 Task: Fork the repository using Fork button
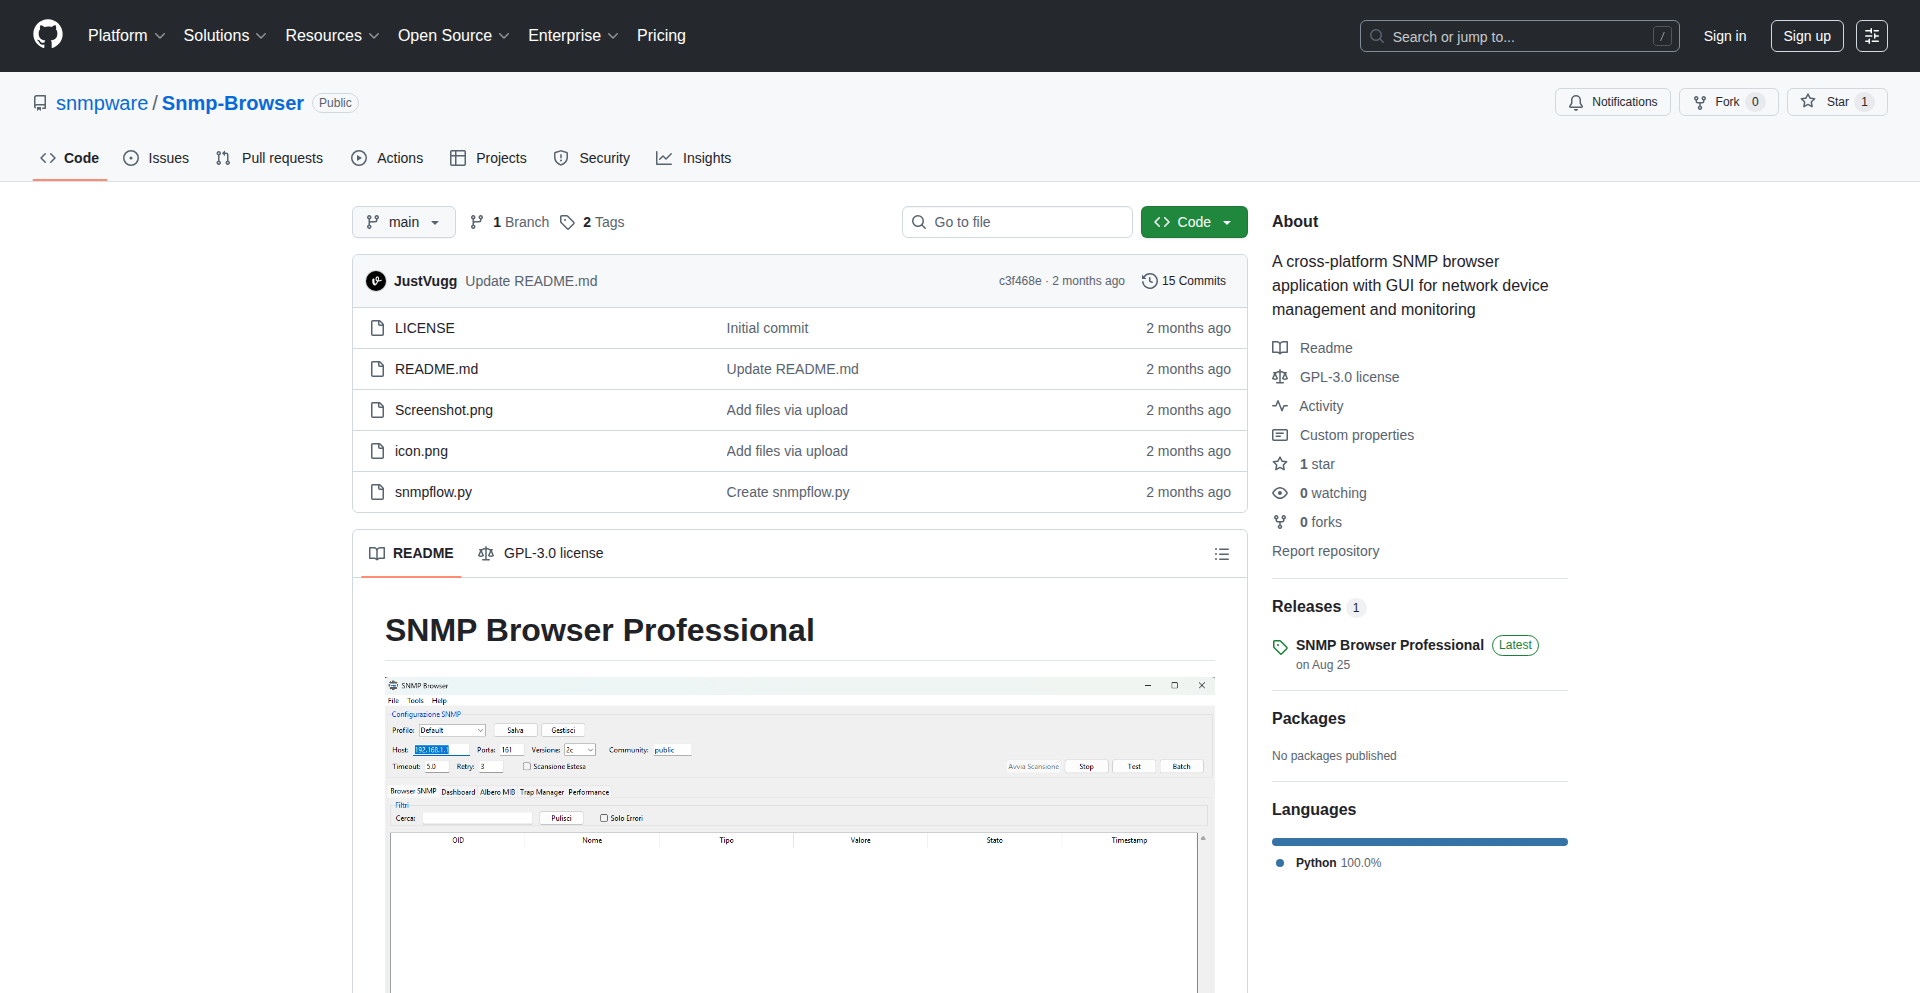[1727, 102]
